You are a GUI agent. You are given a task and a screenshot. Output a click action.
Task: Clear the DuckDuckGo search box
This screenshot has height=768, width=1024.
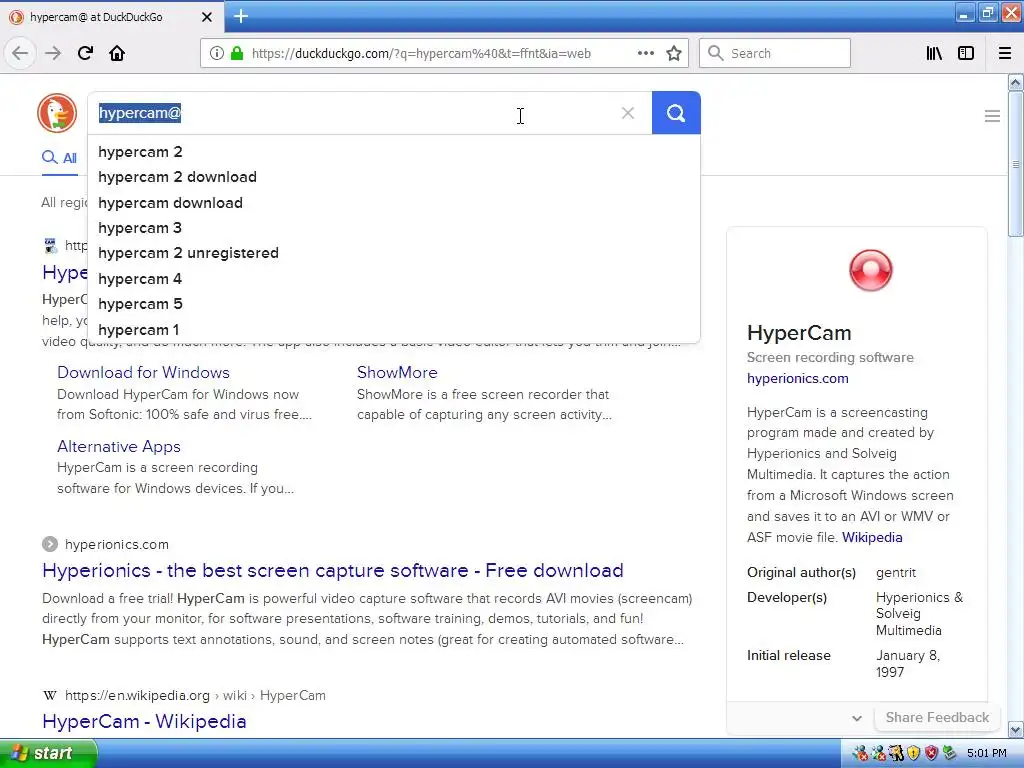click(x=628, y=113)
